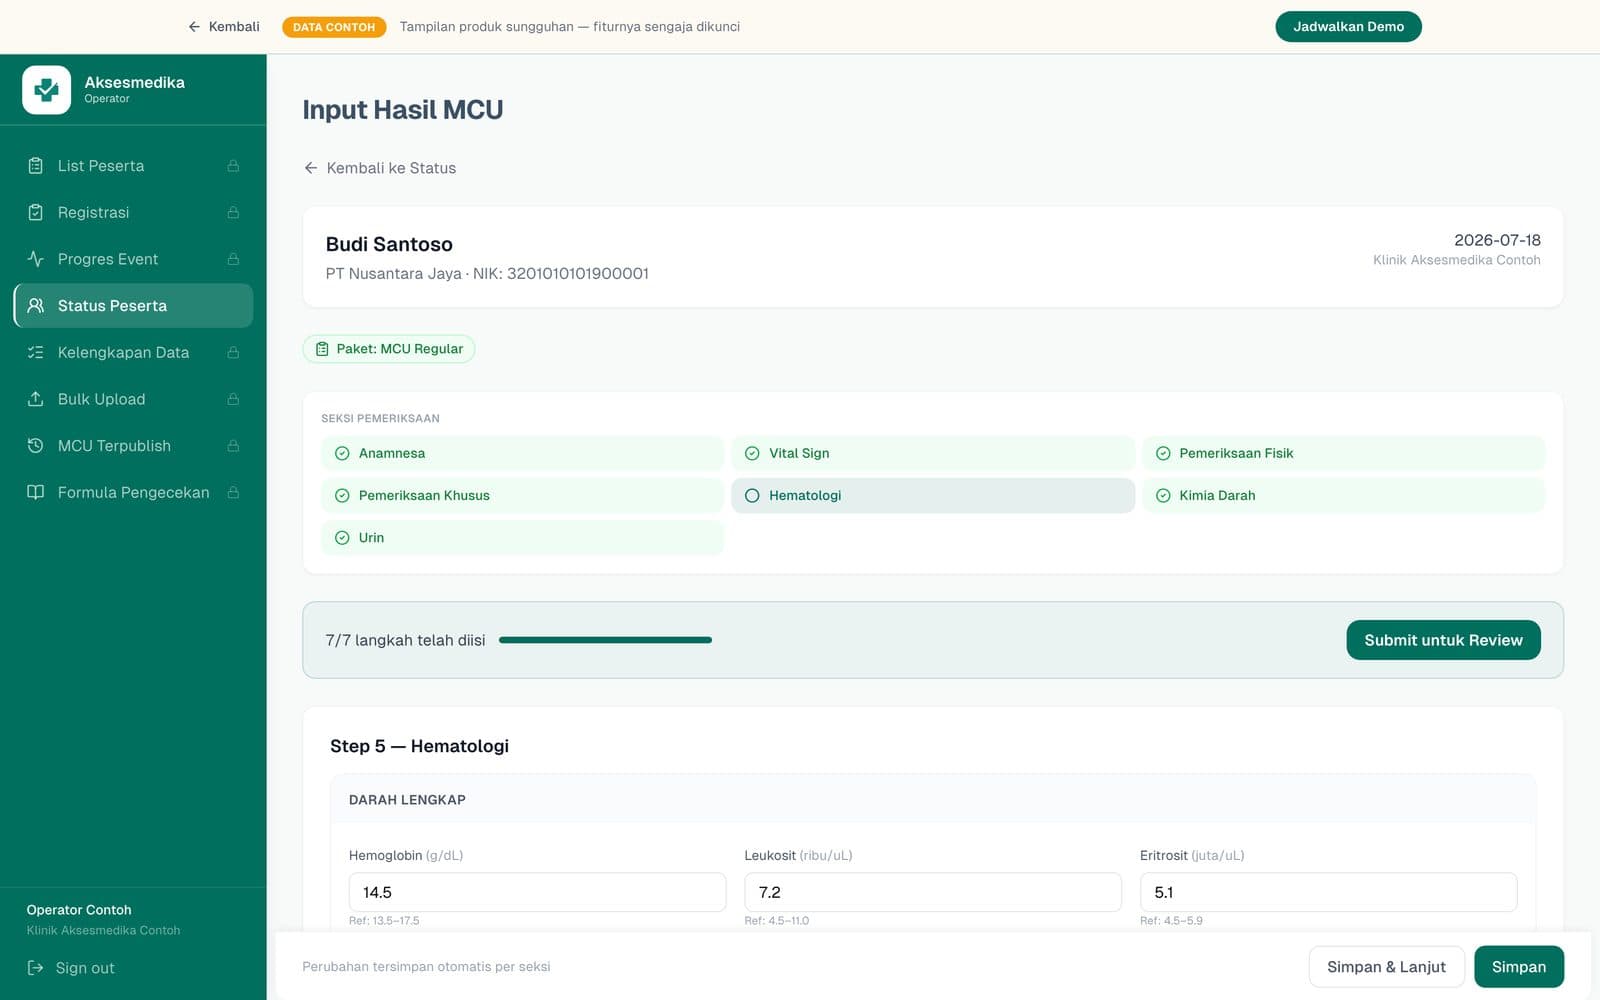
Task: Select the Hematologi exam section
Action: coord(933,495)
